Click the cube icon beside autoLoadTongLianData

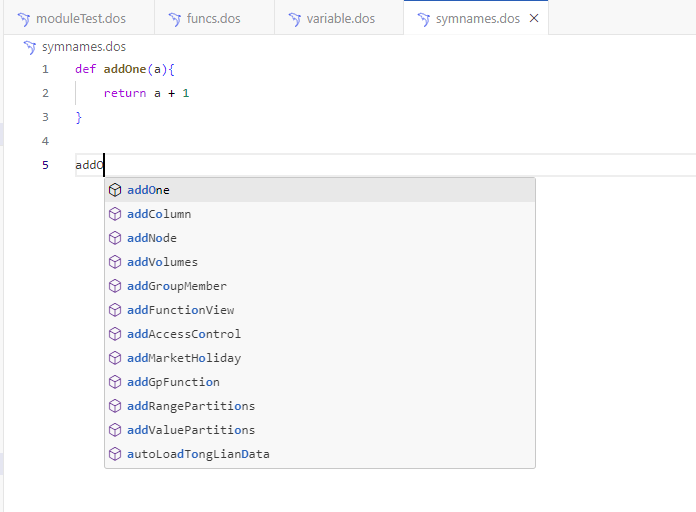[x=115, y=454]
